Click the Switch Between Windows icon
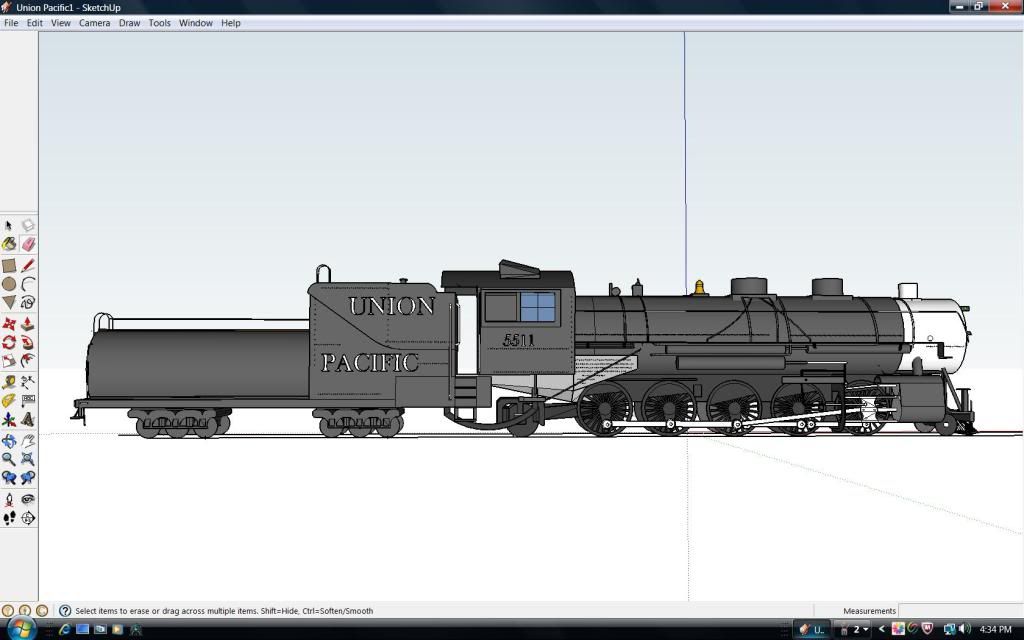 coord(100,630)
